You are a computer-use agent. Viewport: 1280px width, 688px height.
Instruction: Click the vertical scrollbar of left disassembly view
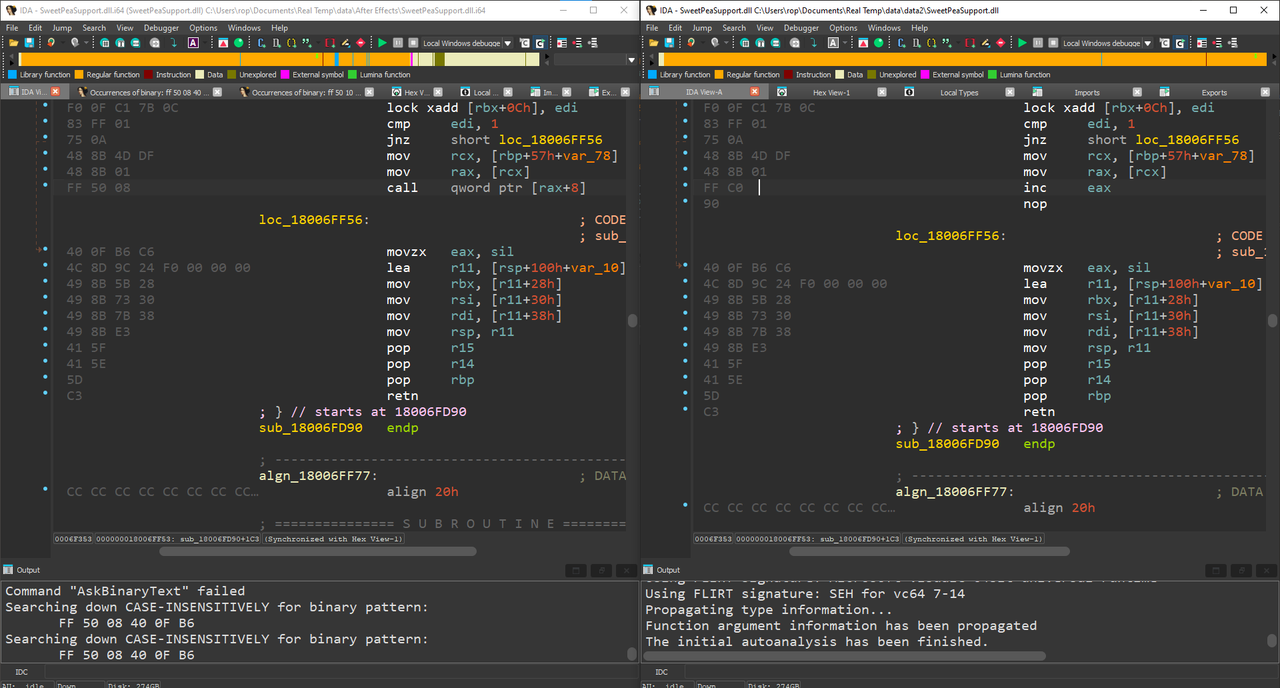(632, 320)
